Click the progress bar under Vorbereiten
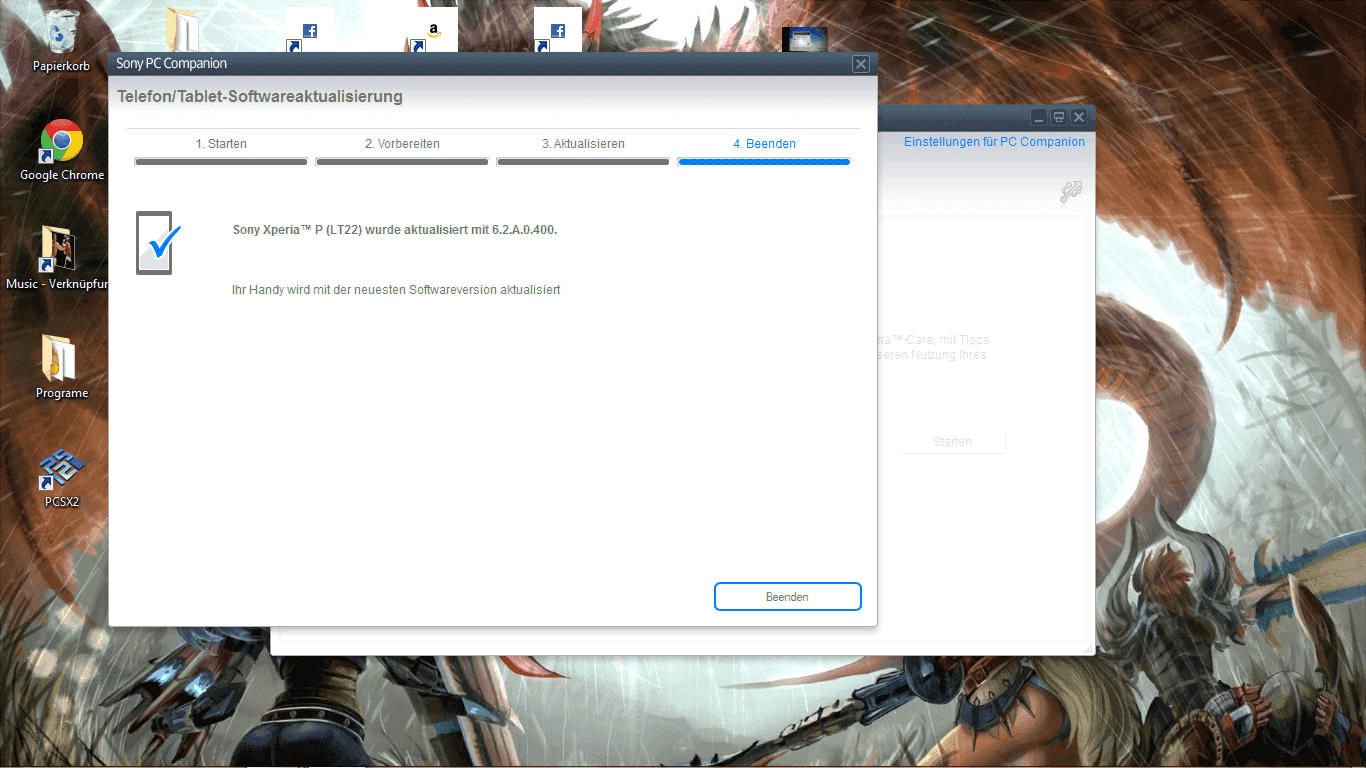1366x768 pixels. pyautogui.click(x=402, y=161)
